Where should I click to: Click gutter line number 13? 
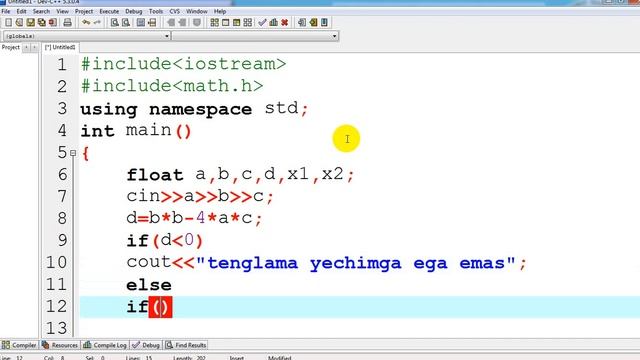56,328
